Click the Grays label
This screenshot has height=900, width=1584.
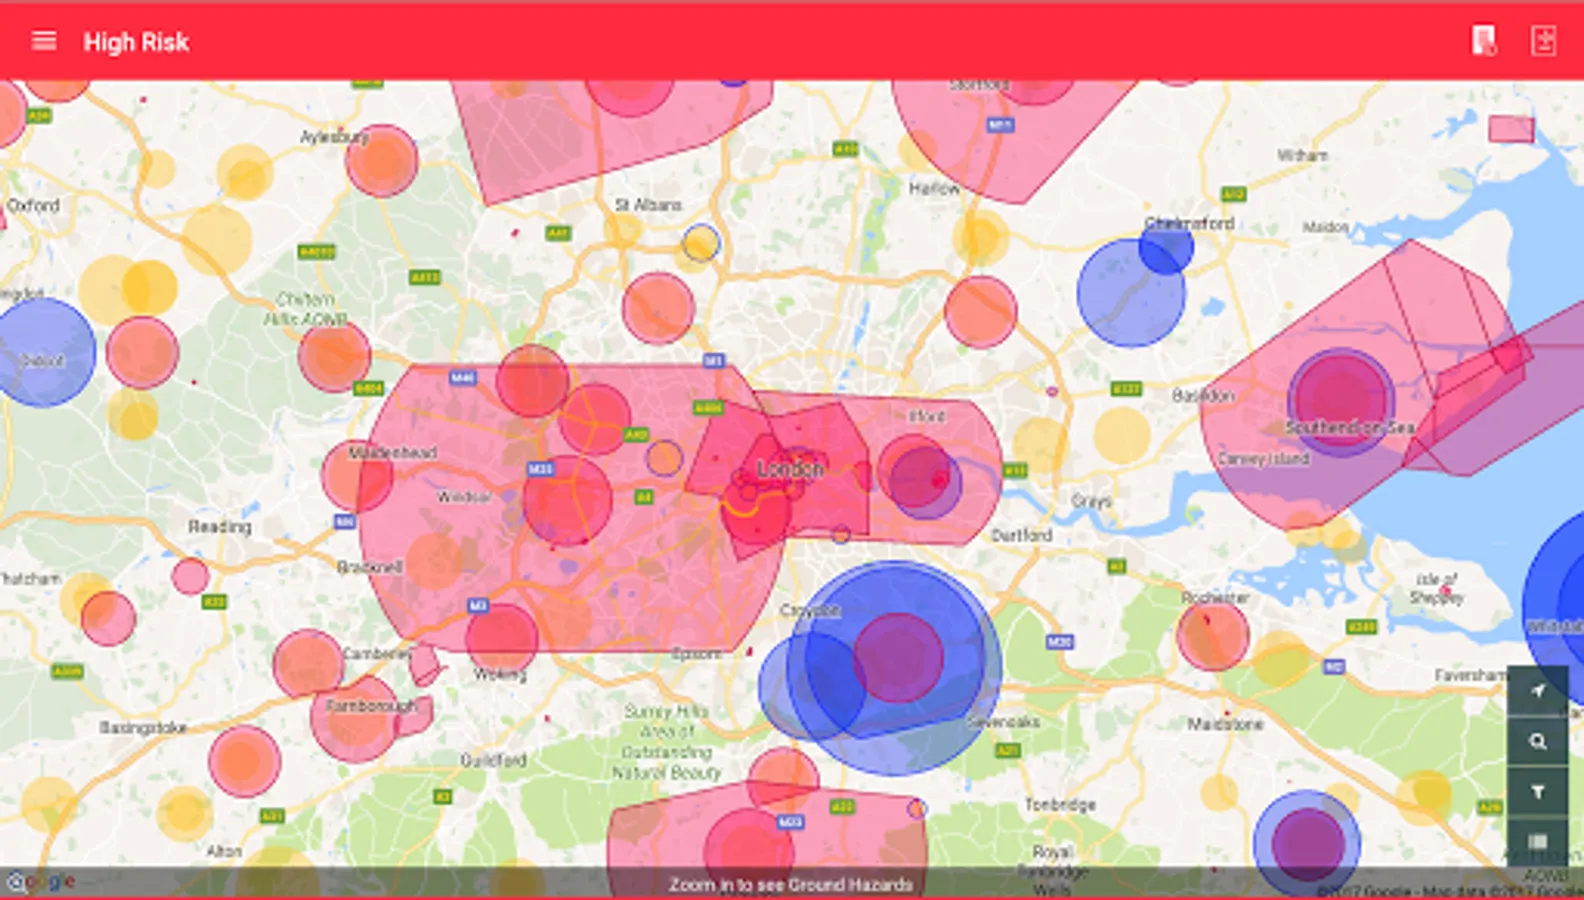(x=1091, y=501)
